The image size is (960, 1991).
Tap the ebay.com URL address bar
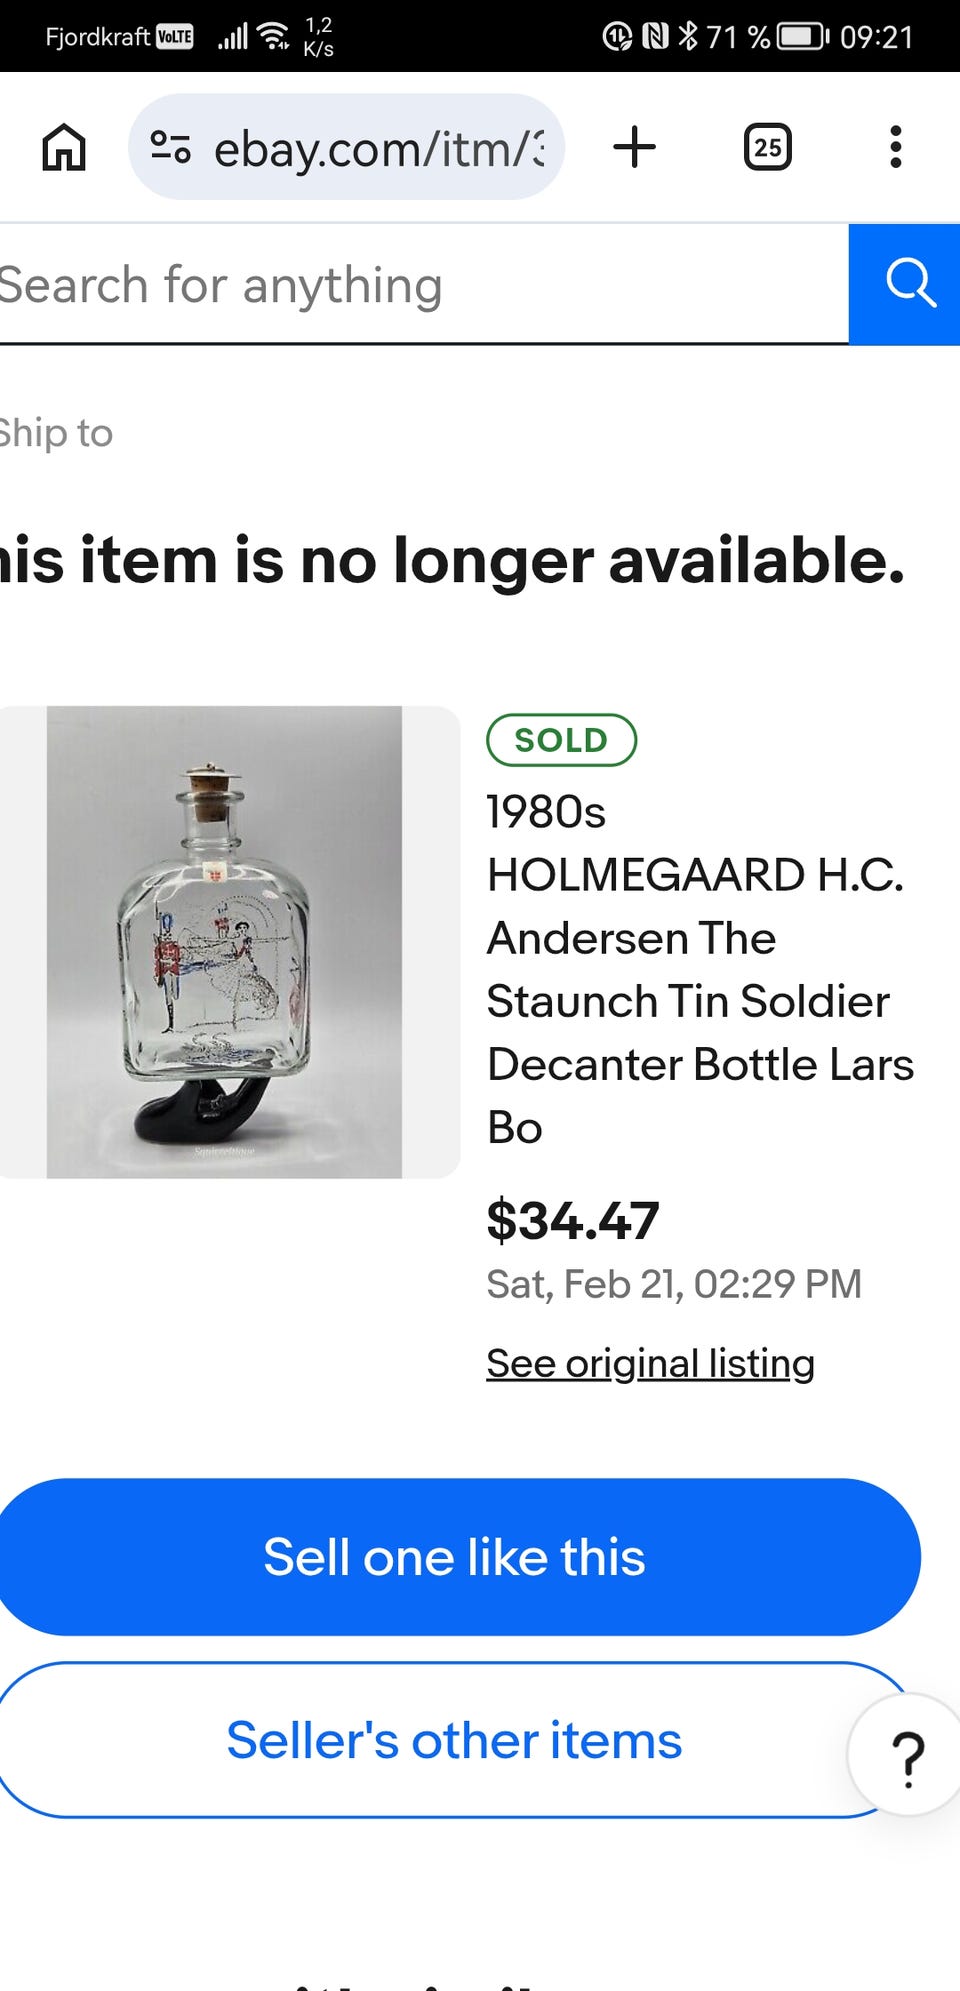[x=378, y=149]
